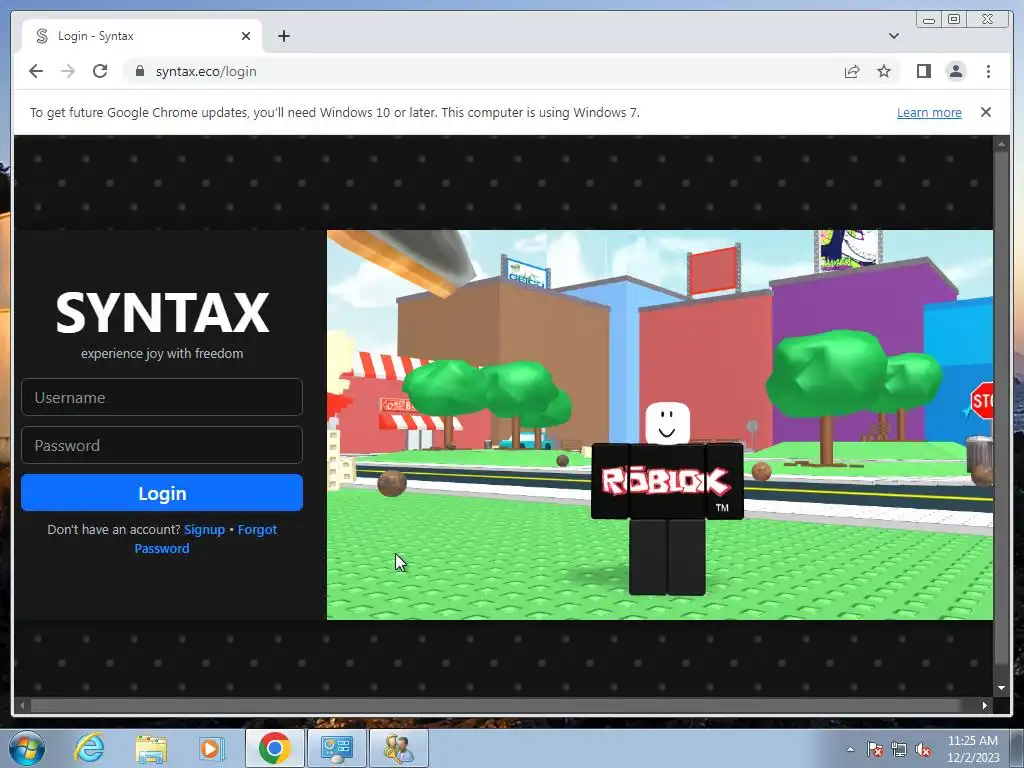View site information via lock icon
Image resolution: width=1024 pixels, height=768 pixels.
[139, 71]
